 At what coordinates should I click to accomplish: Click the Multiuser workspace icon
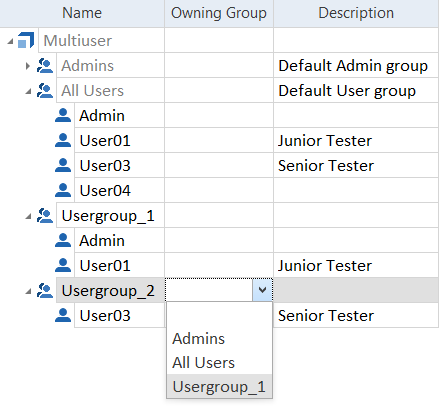(26, 40)
